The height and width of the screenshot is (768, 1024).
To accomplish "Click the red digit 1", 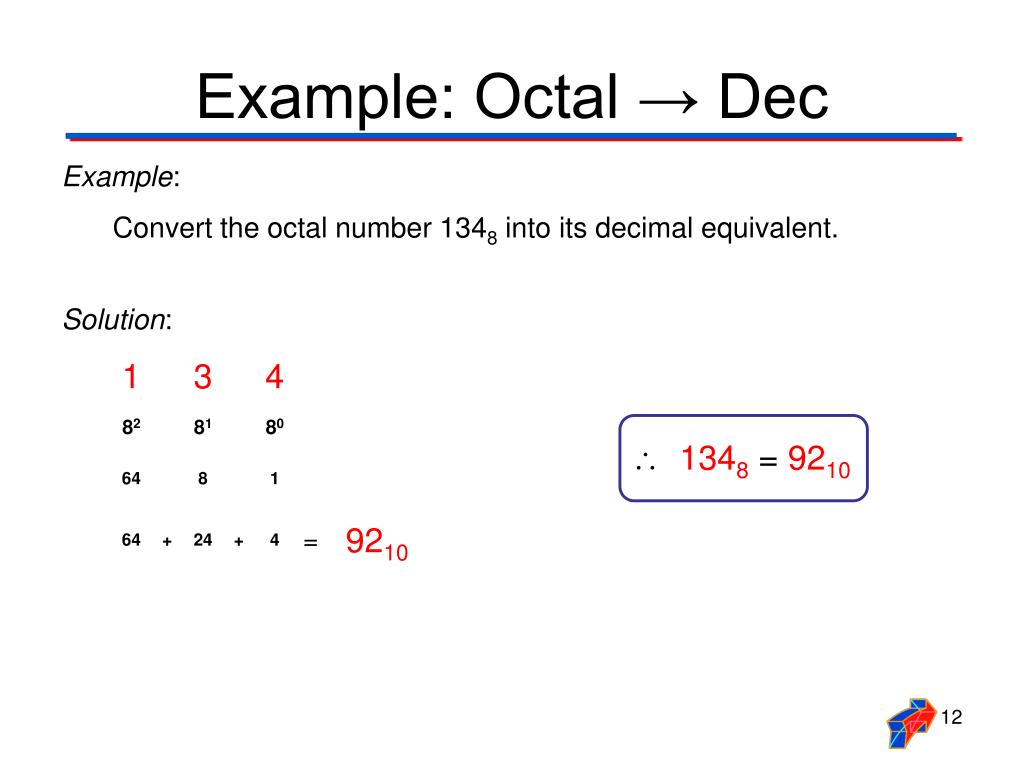I will pyautogui.click(x=131, y=377).
